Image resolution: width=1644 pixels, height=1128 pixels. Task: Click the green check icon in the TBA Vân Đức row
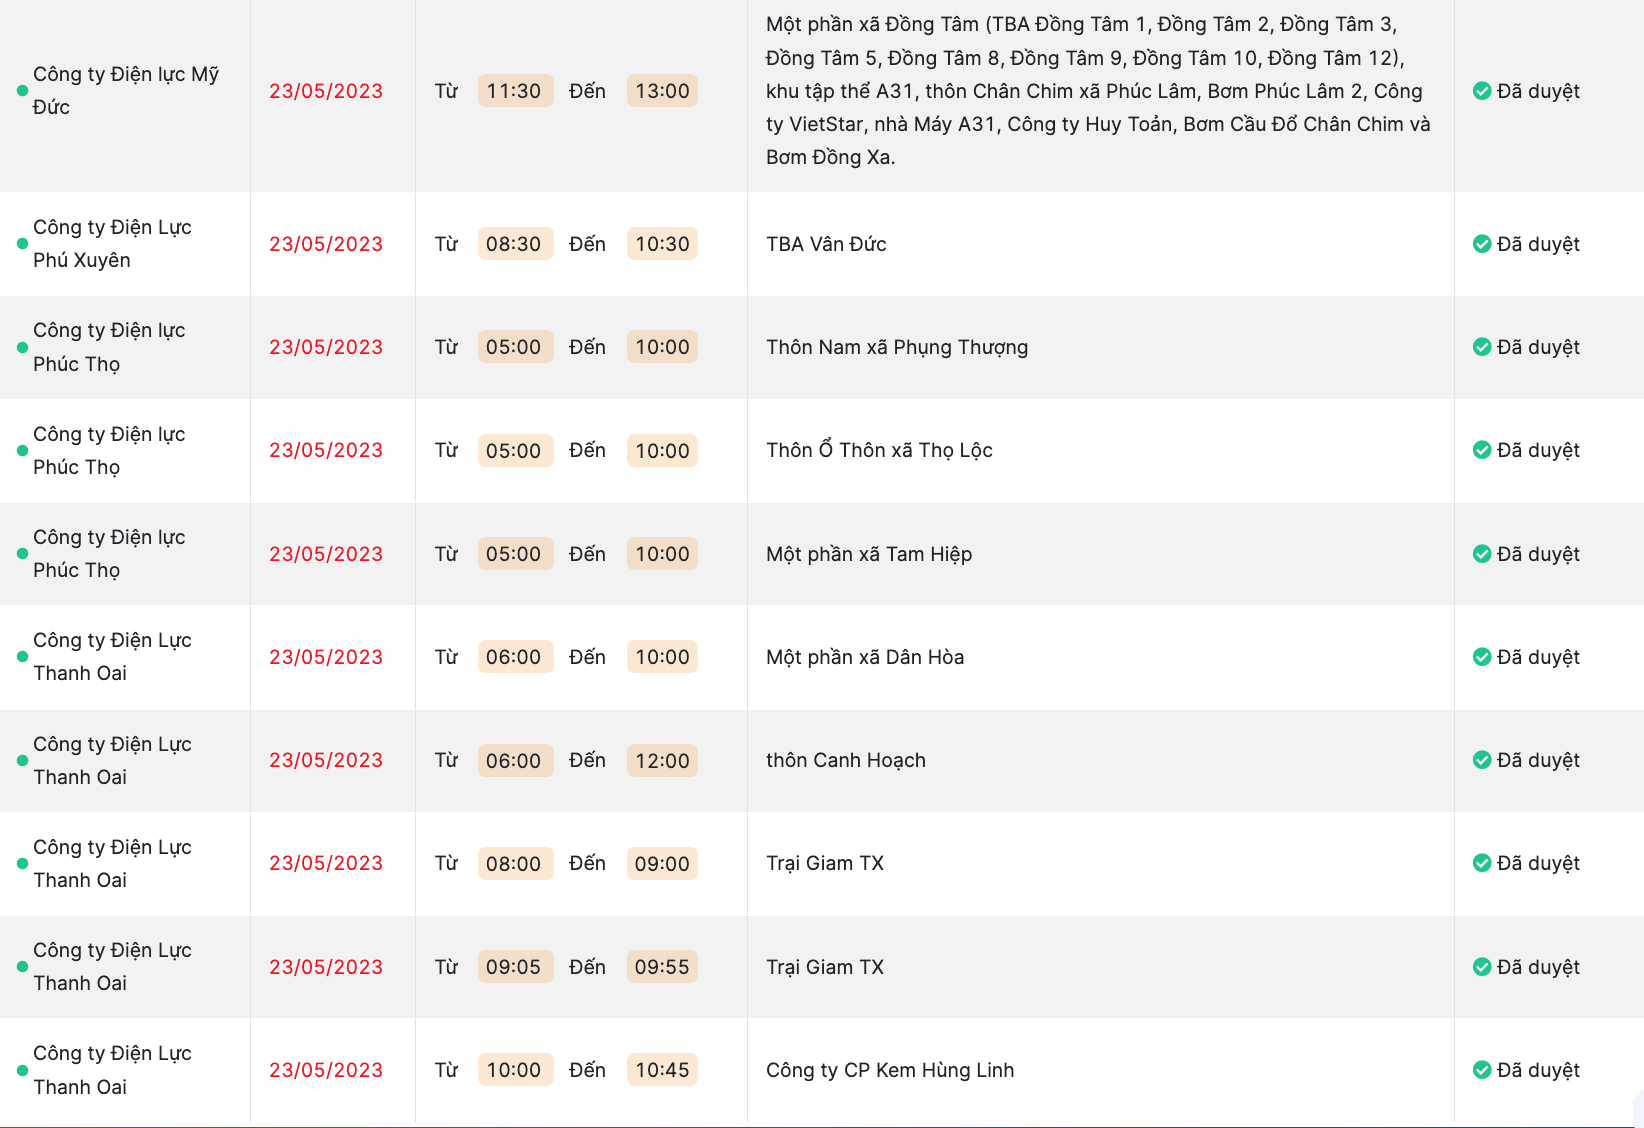point(1482,244)
